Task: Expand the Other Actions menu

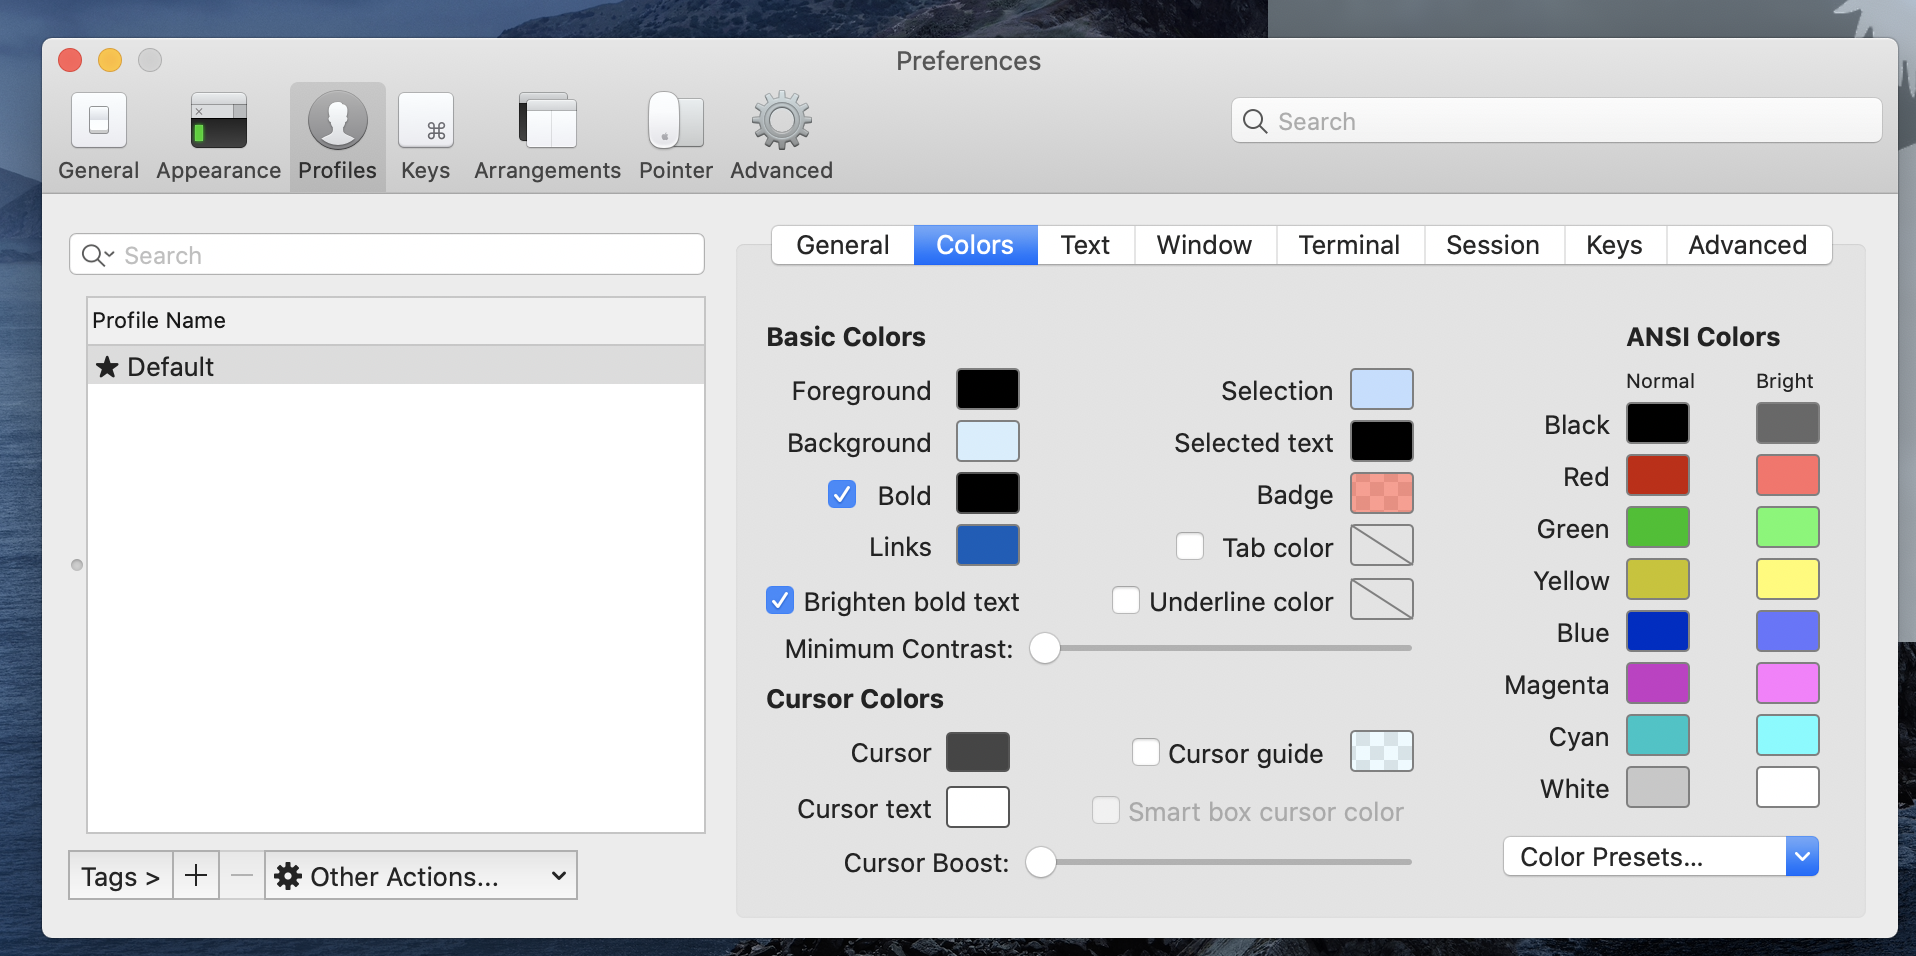Action: (x=421, y=876)
